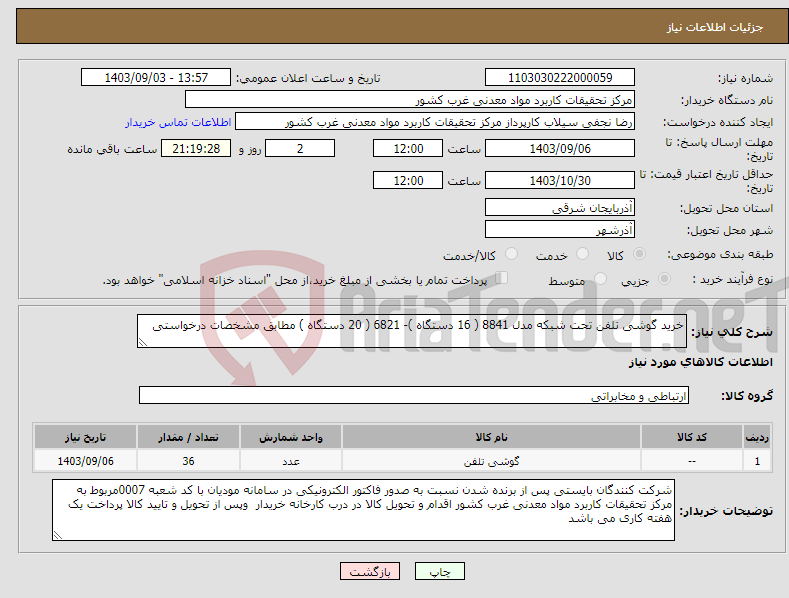Select the کالا/خدمت radio button
This screenshot has width=789, height=598.
511,254
